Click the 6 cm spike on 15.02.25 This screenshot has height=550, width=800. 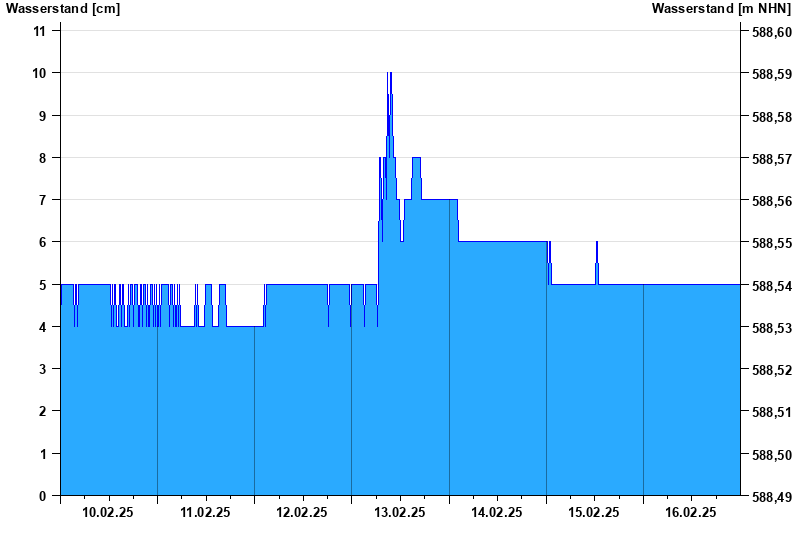(597, 243)
